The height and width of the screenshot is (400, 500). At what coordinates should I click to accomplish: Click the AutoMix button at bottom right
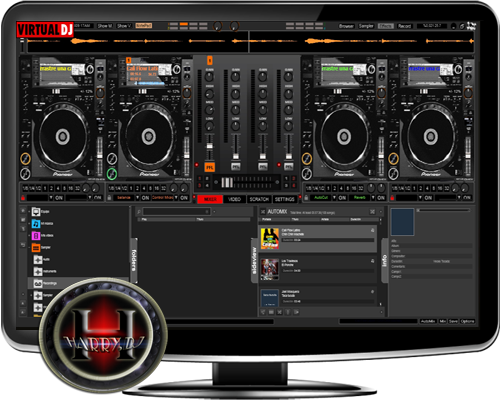[x=428, y=321]
